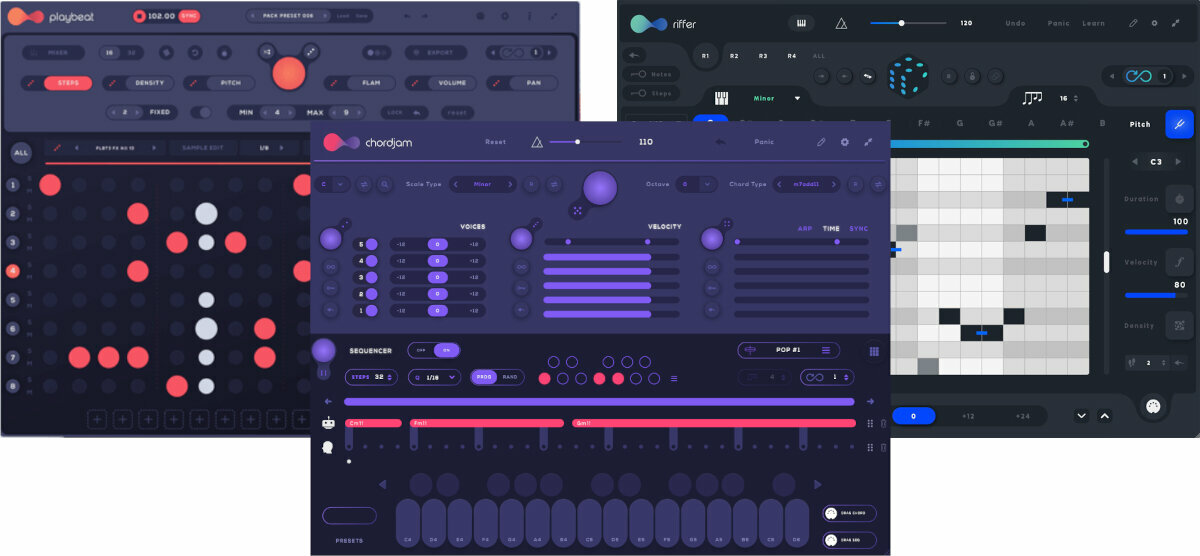Viewport: 1200px width, 556px height.
Task: Toggle the SYNC button in Playbeat
Action: click(x=189, y=16)
